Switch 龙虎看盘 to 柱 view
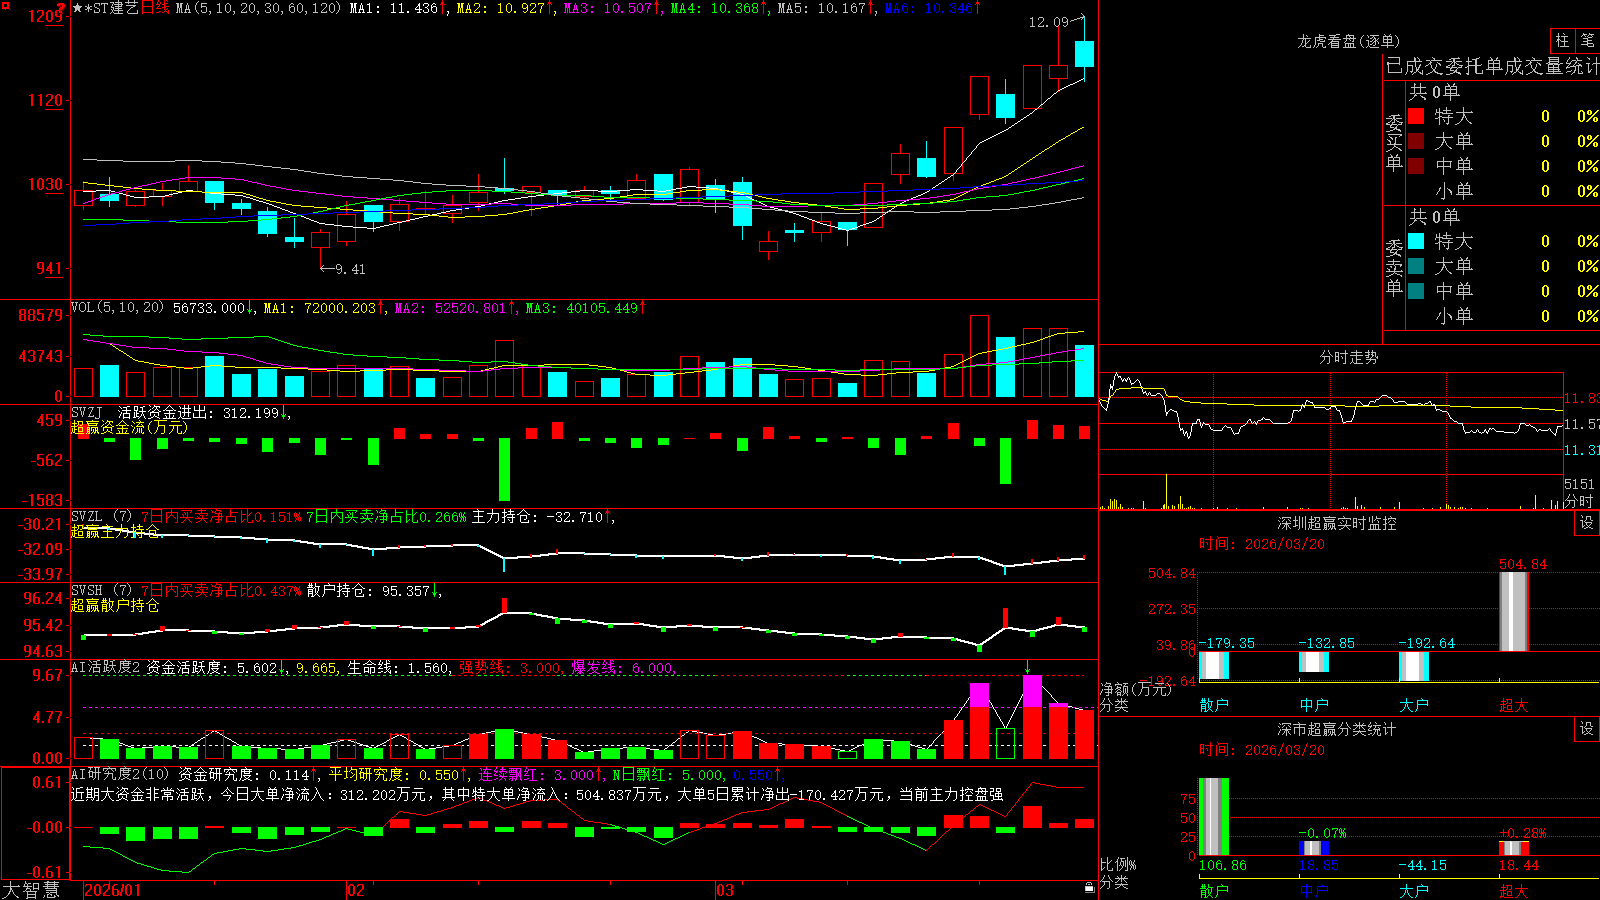This screenshot has height=900, width=1600. (x=1562, y=41)
